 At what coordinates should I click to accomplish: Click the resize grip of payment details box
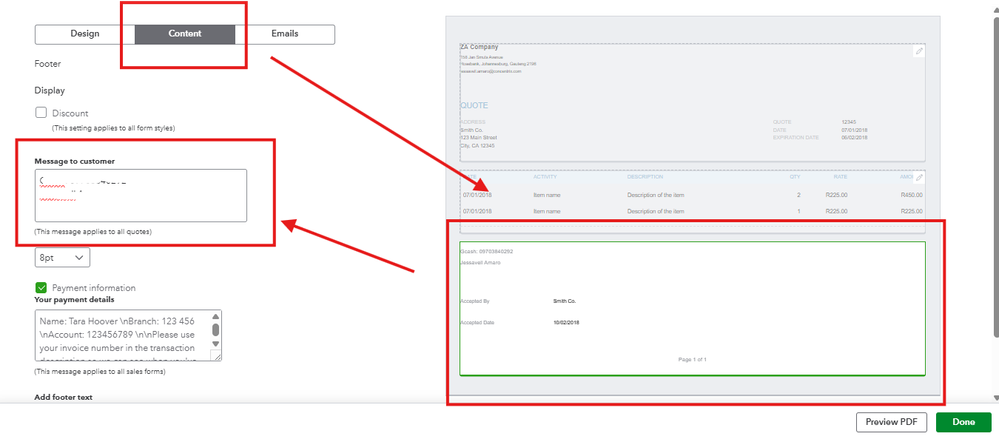[x=216, y=355]
